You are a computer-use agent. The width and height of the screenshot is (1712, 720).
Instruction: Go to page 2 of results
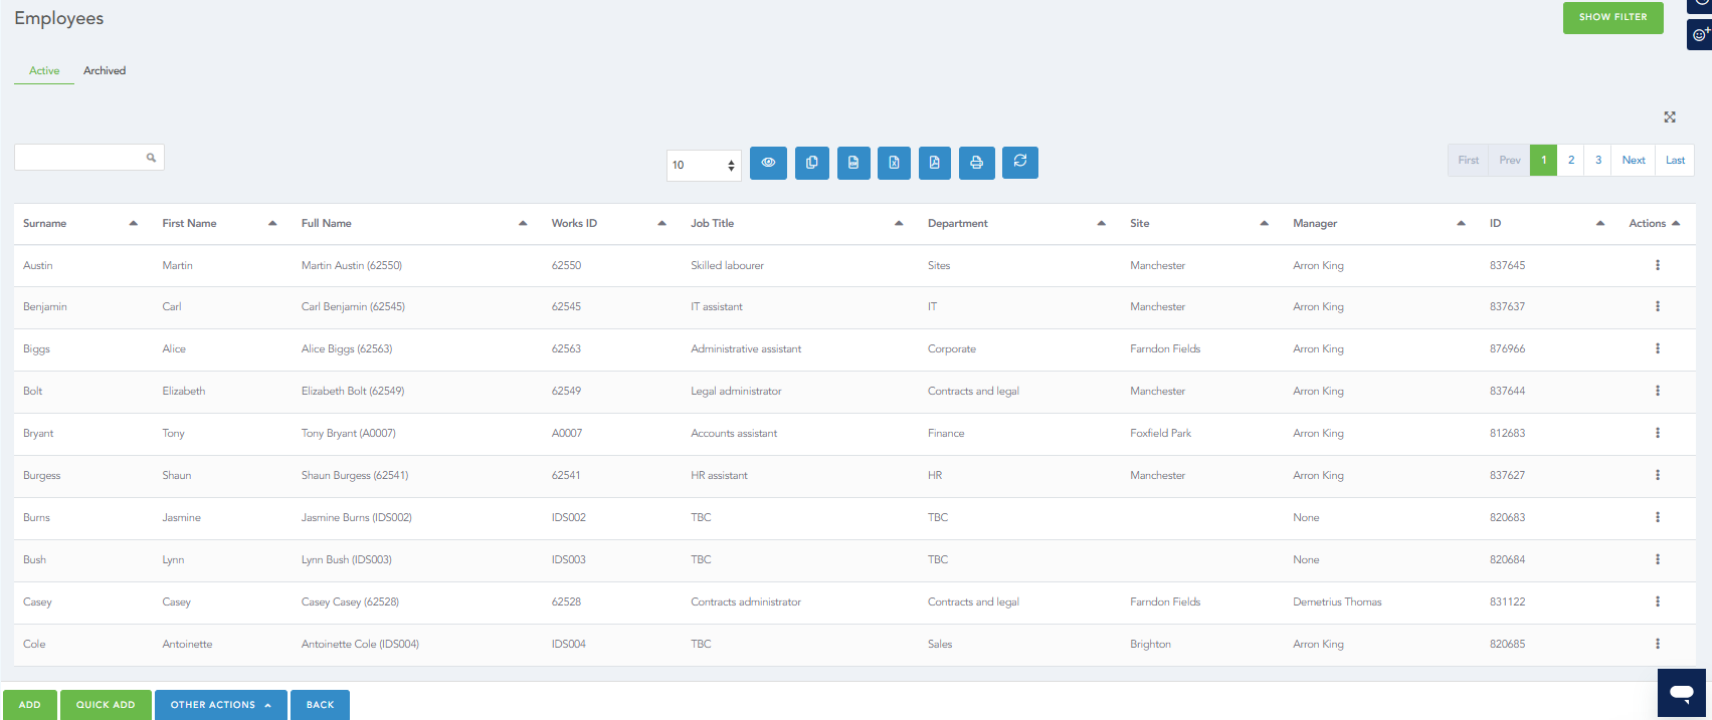(x=1571, y=160)
